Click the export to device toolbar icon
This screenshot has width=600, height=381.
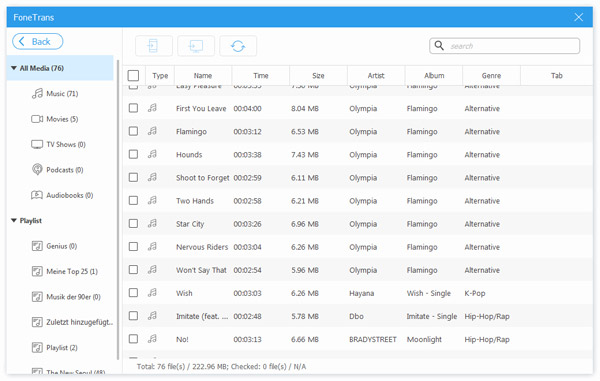[153, 46]
